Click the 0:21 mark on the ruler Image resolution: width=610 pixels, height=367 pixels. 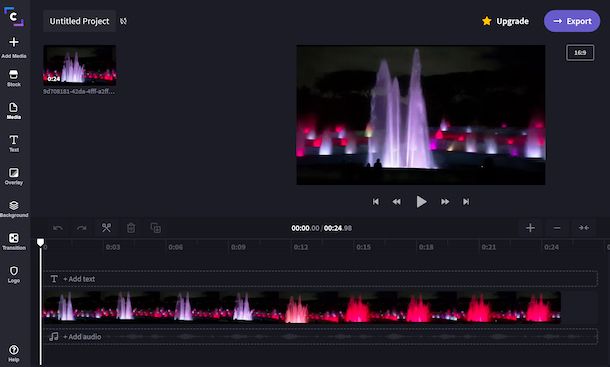coord(489,247)
